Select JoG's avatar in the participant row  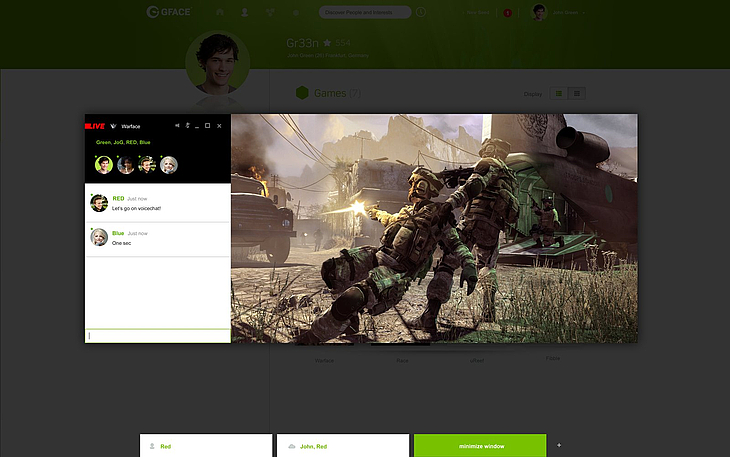click(126, 165)
